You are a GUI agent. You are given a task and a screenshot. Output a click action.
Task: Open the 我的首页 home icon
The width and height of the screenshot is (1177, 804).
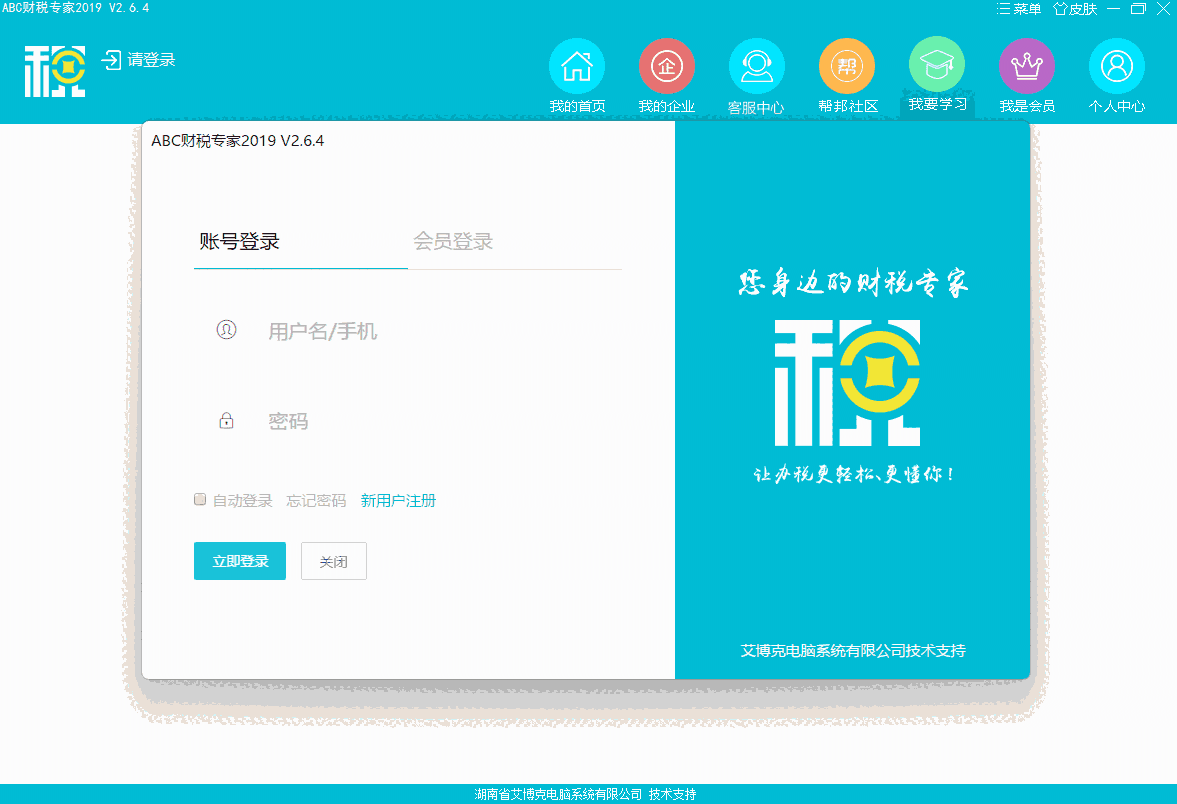click(x=576, y=66)
